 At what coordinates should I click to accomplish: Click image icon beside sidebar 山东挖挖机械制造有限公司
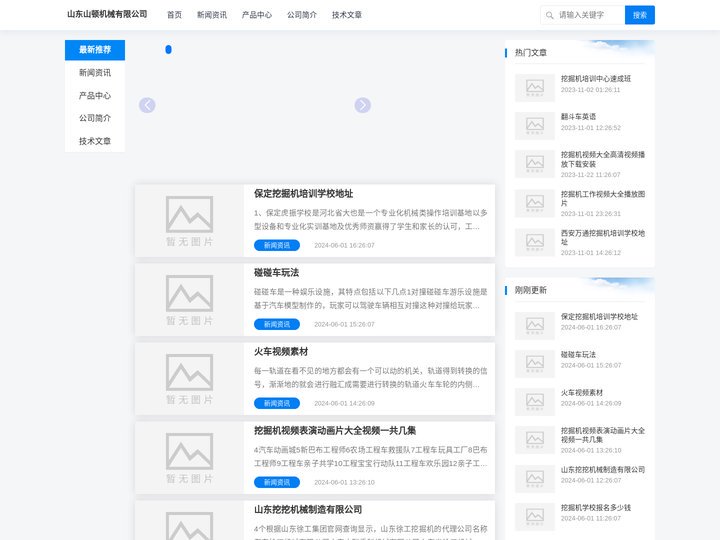(x=535, y=478)
